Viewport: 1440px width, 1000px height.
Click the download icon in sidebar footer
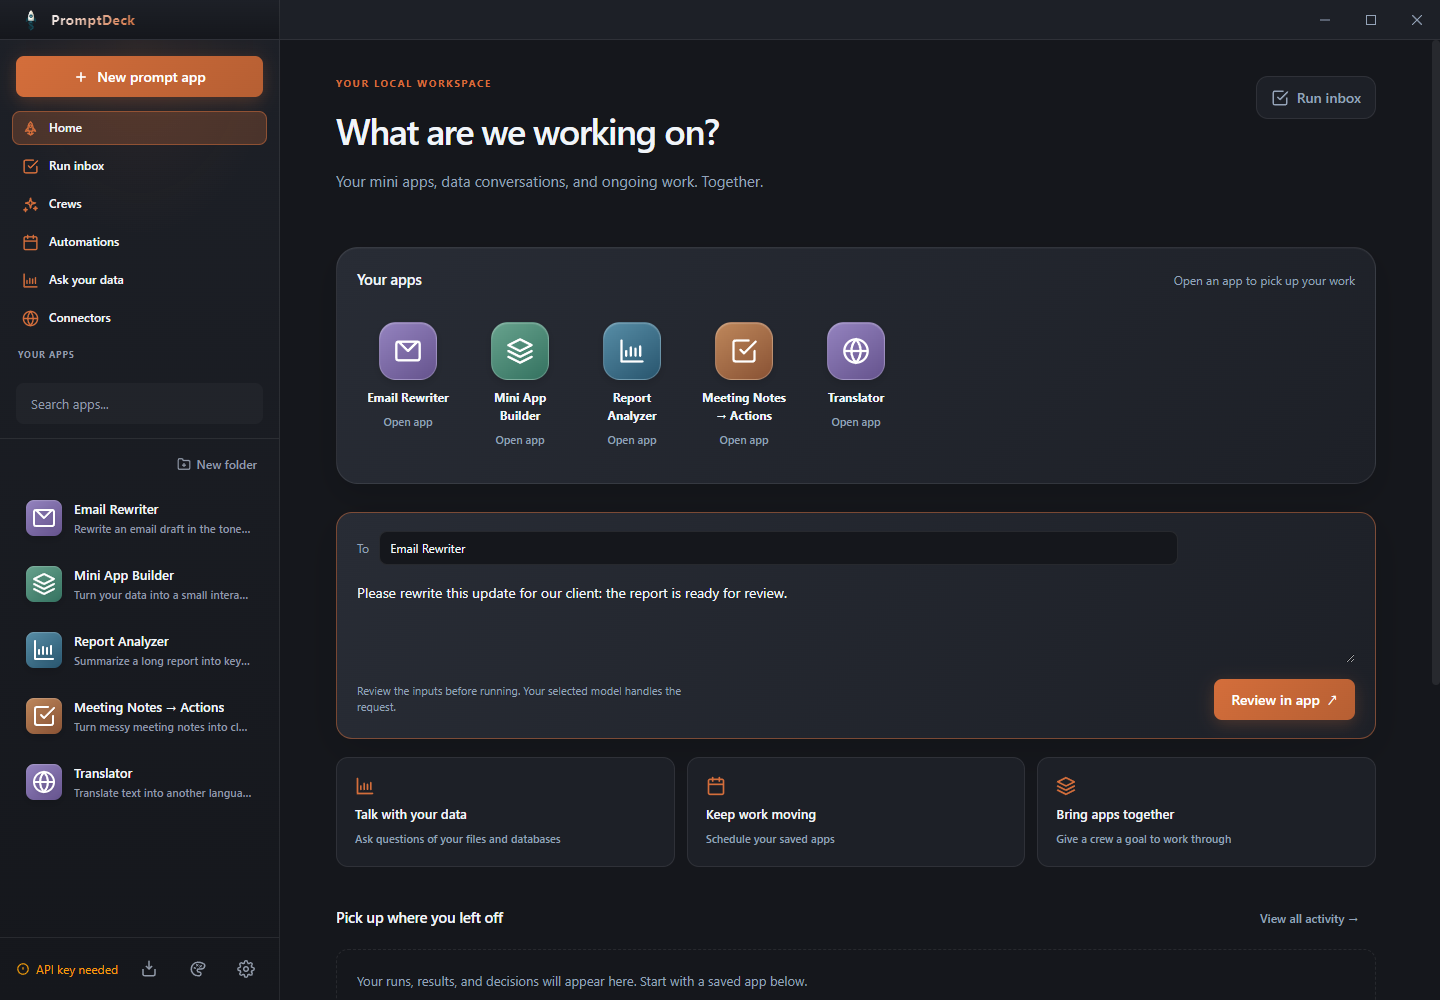[x=149, y=969]
